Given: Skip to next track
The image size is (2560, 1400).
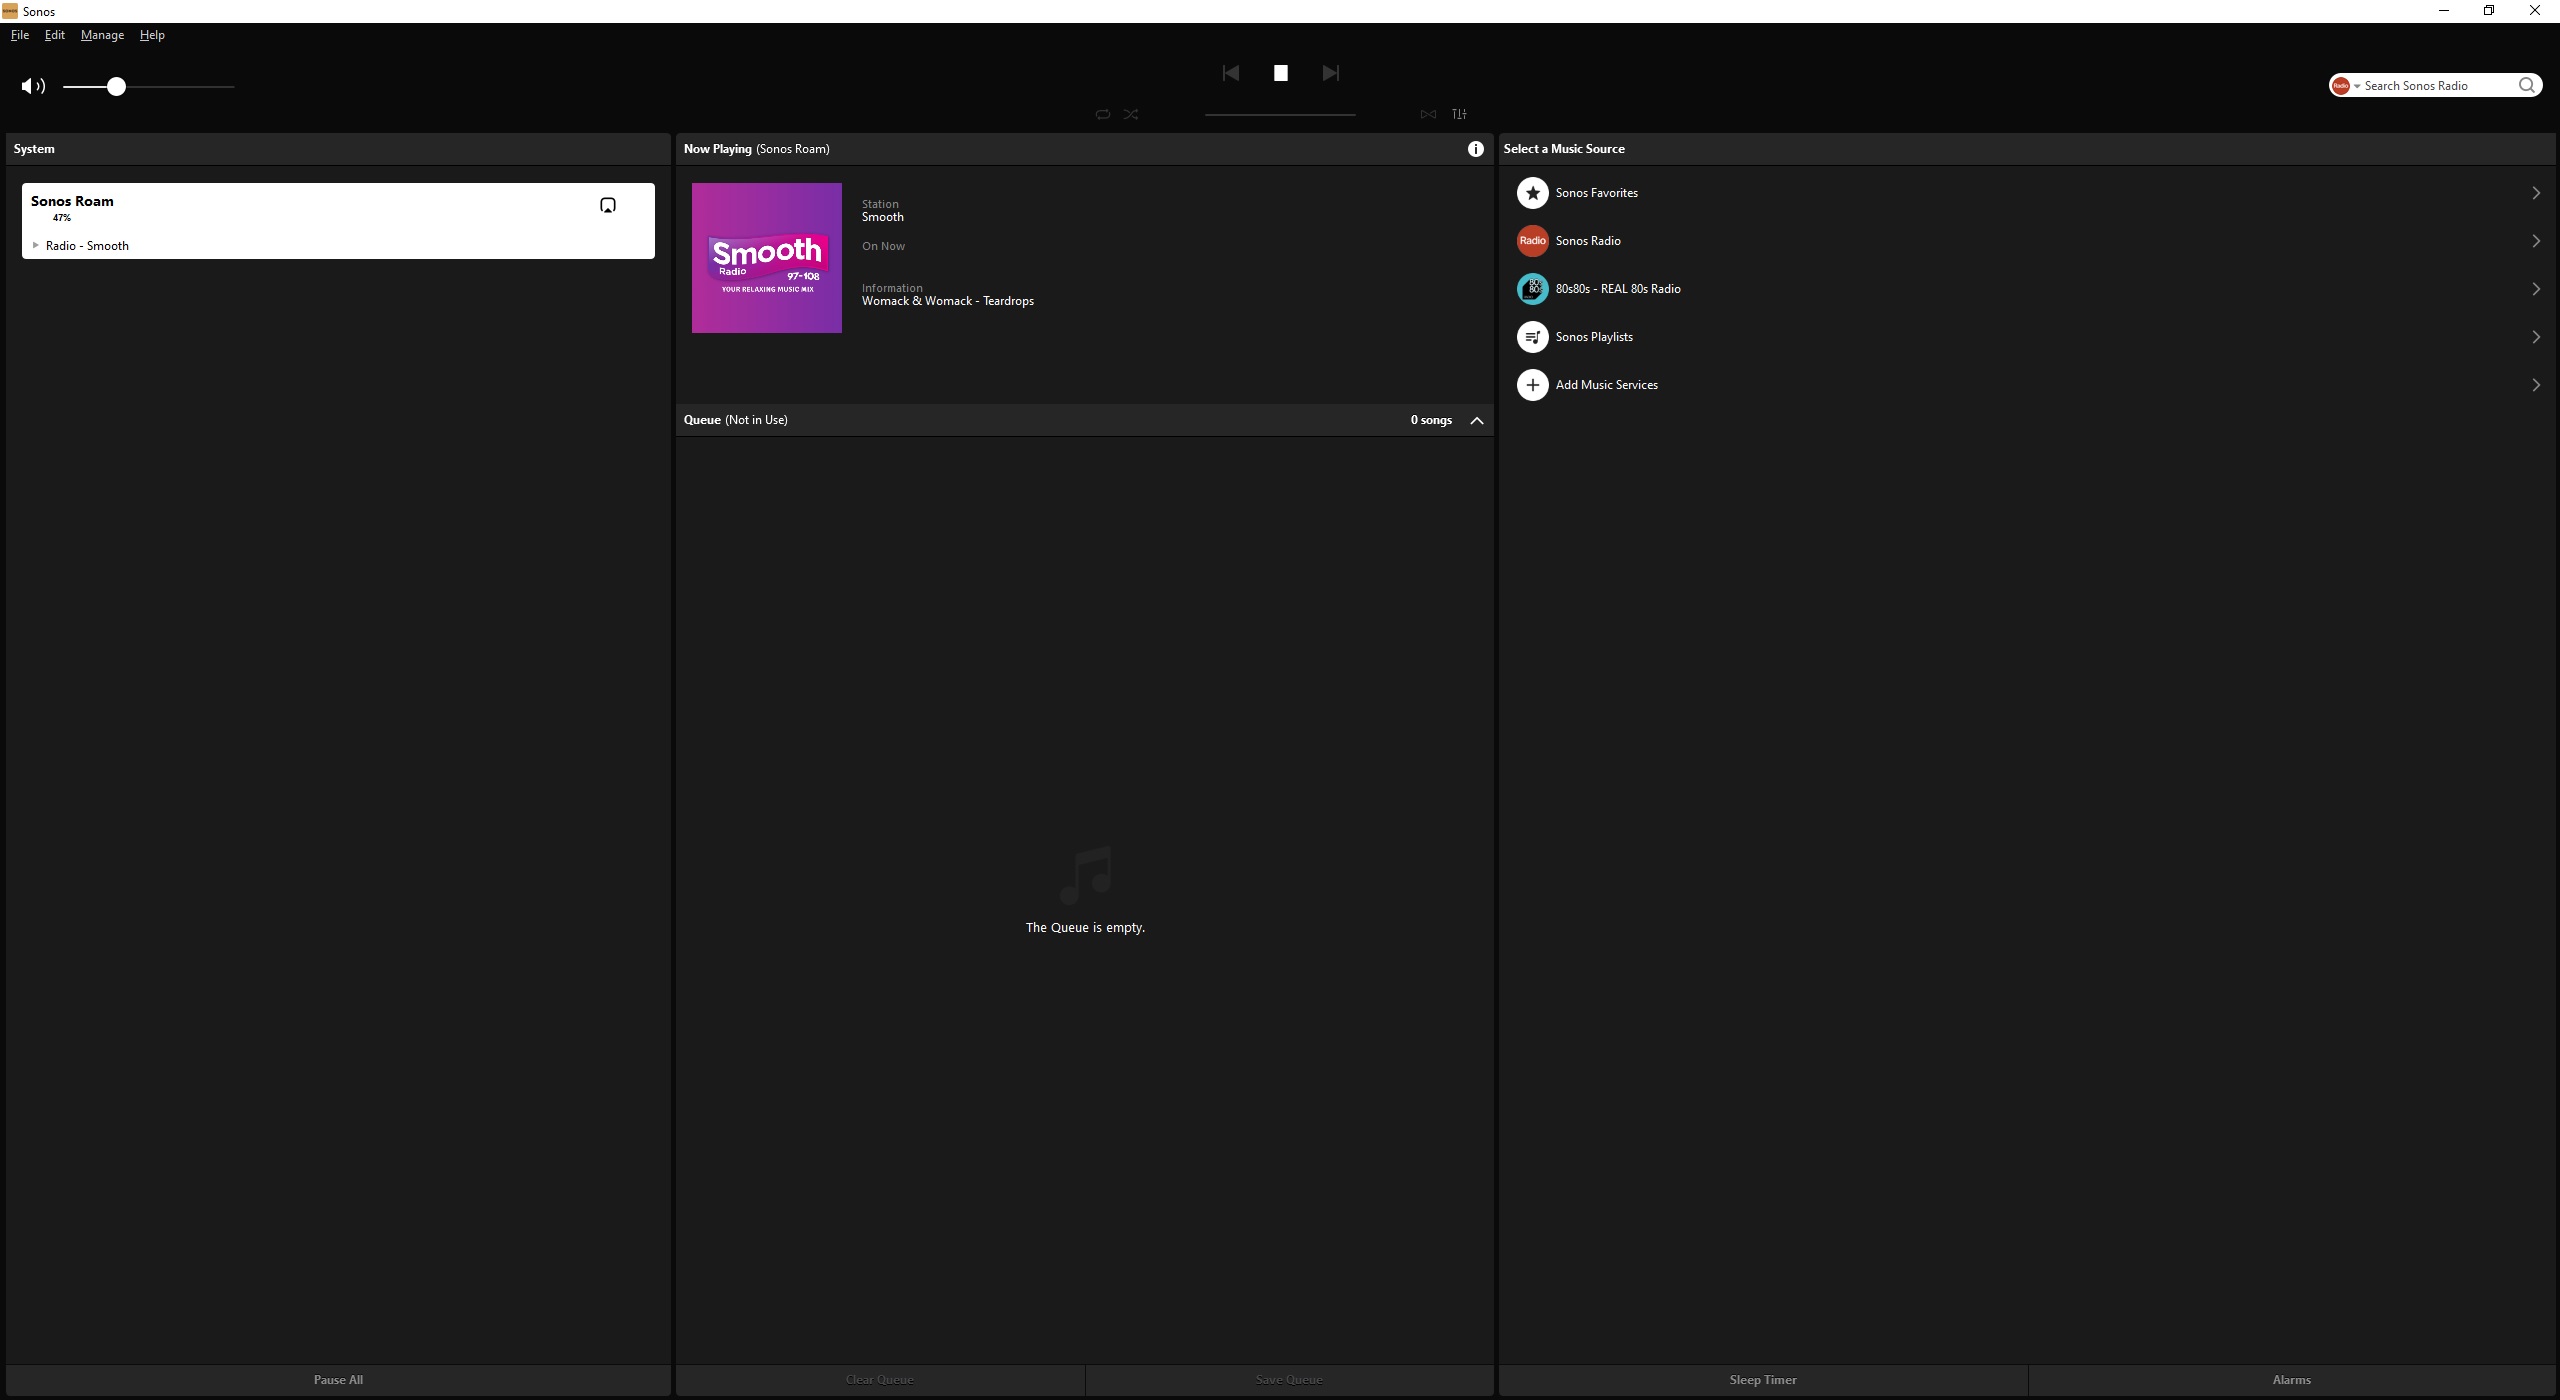Looking at the screenshot, I should [x=1330, y=73].
